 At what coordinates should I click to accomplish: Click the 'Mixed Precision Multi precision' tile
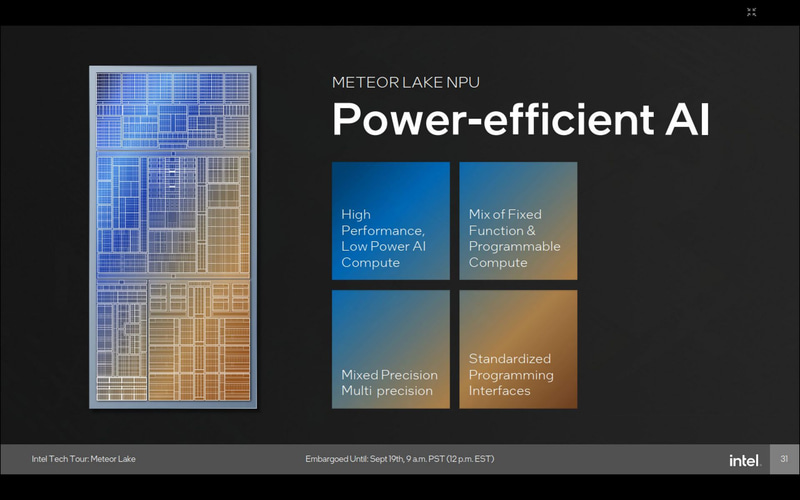coord(391,349)
